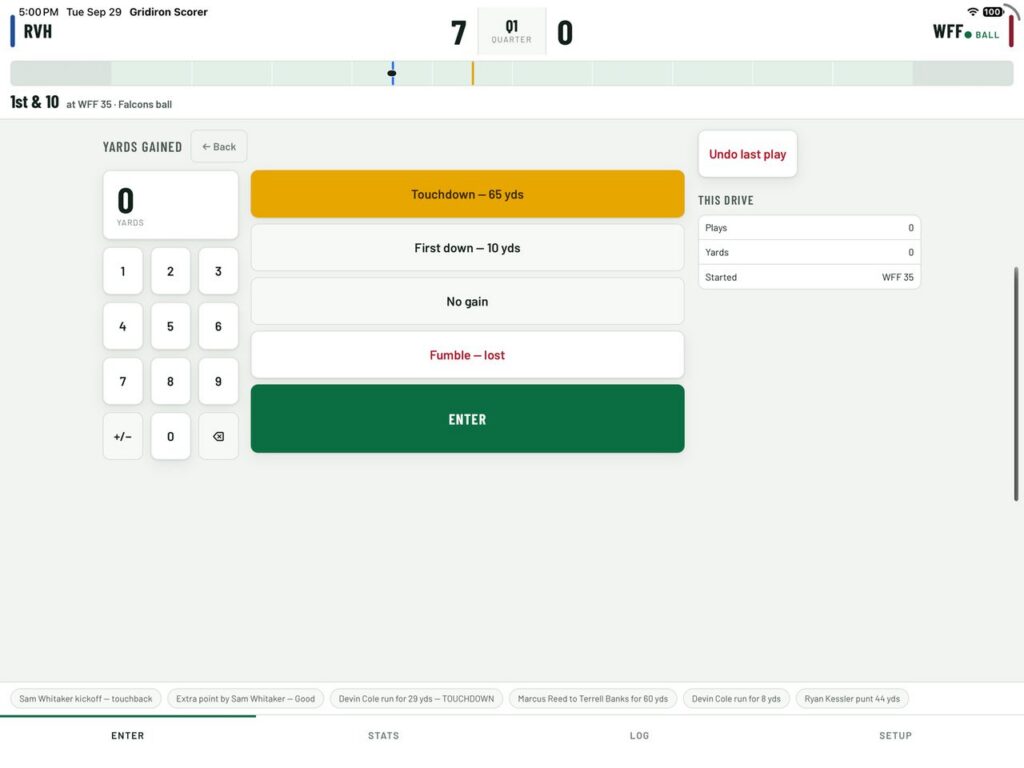Click the WFF team name
The width and height of the screenshot is (1024, 768).
948,31
